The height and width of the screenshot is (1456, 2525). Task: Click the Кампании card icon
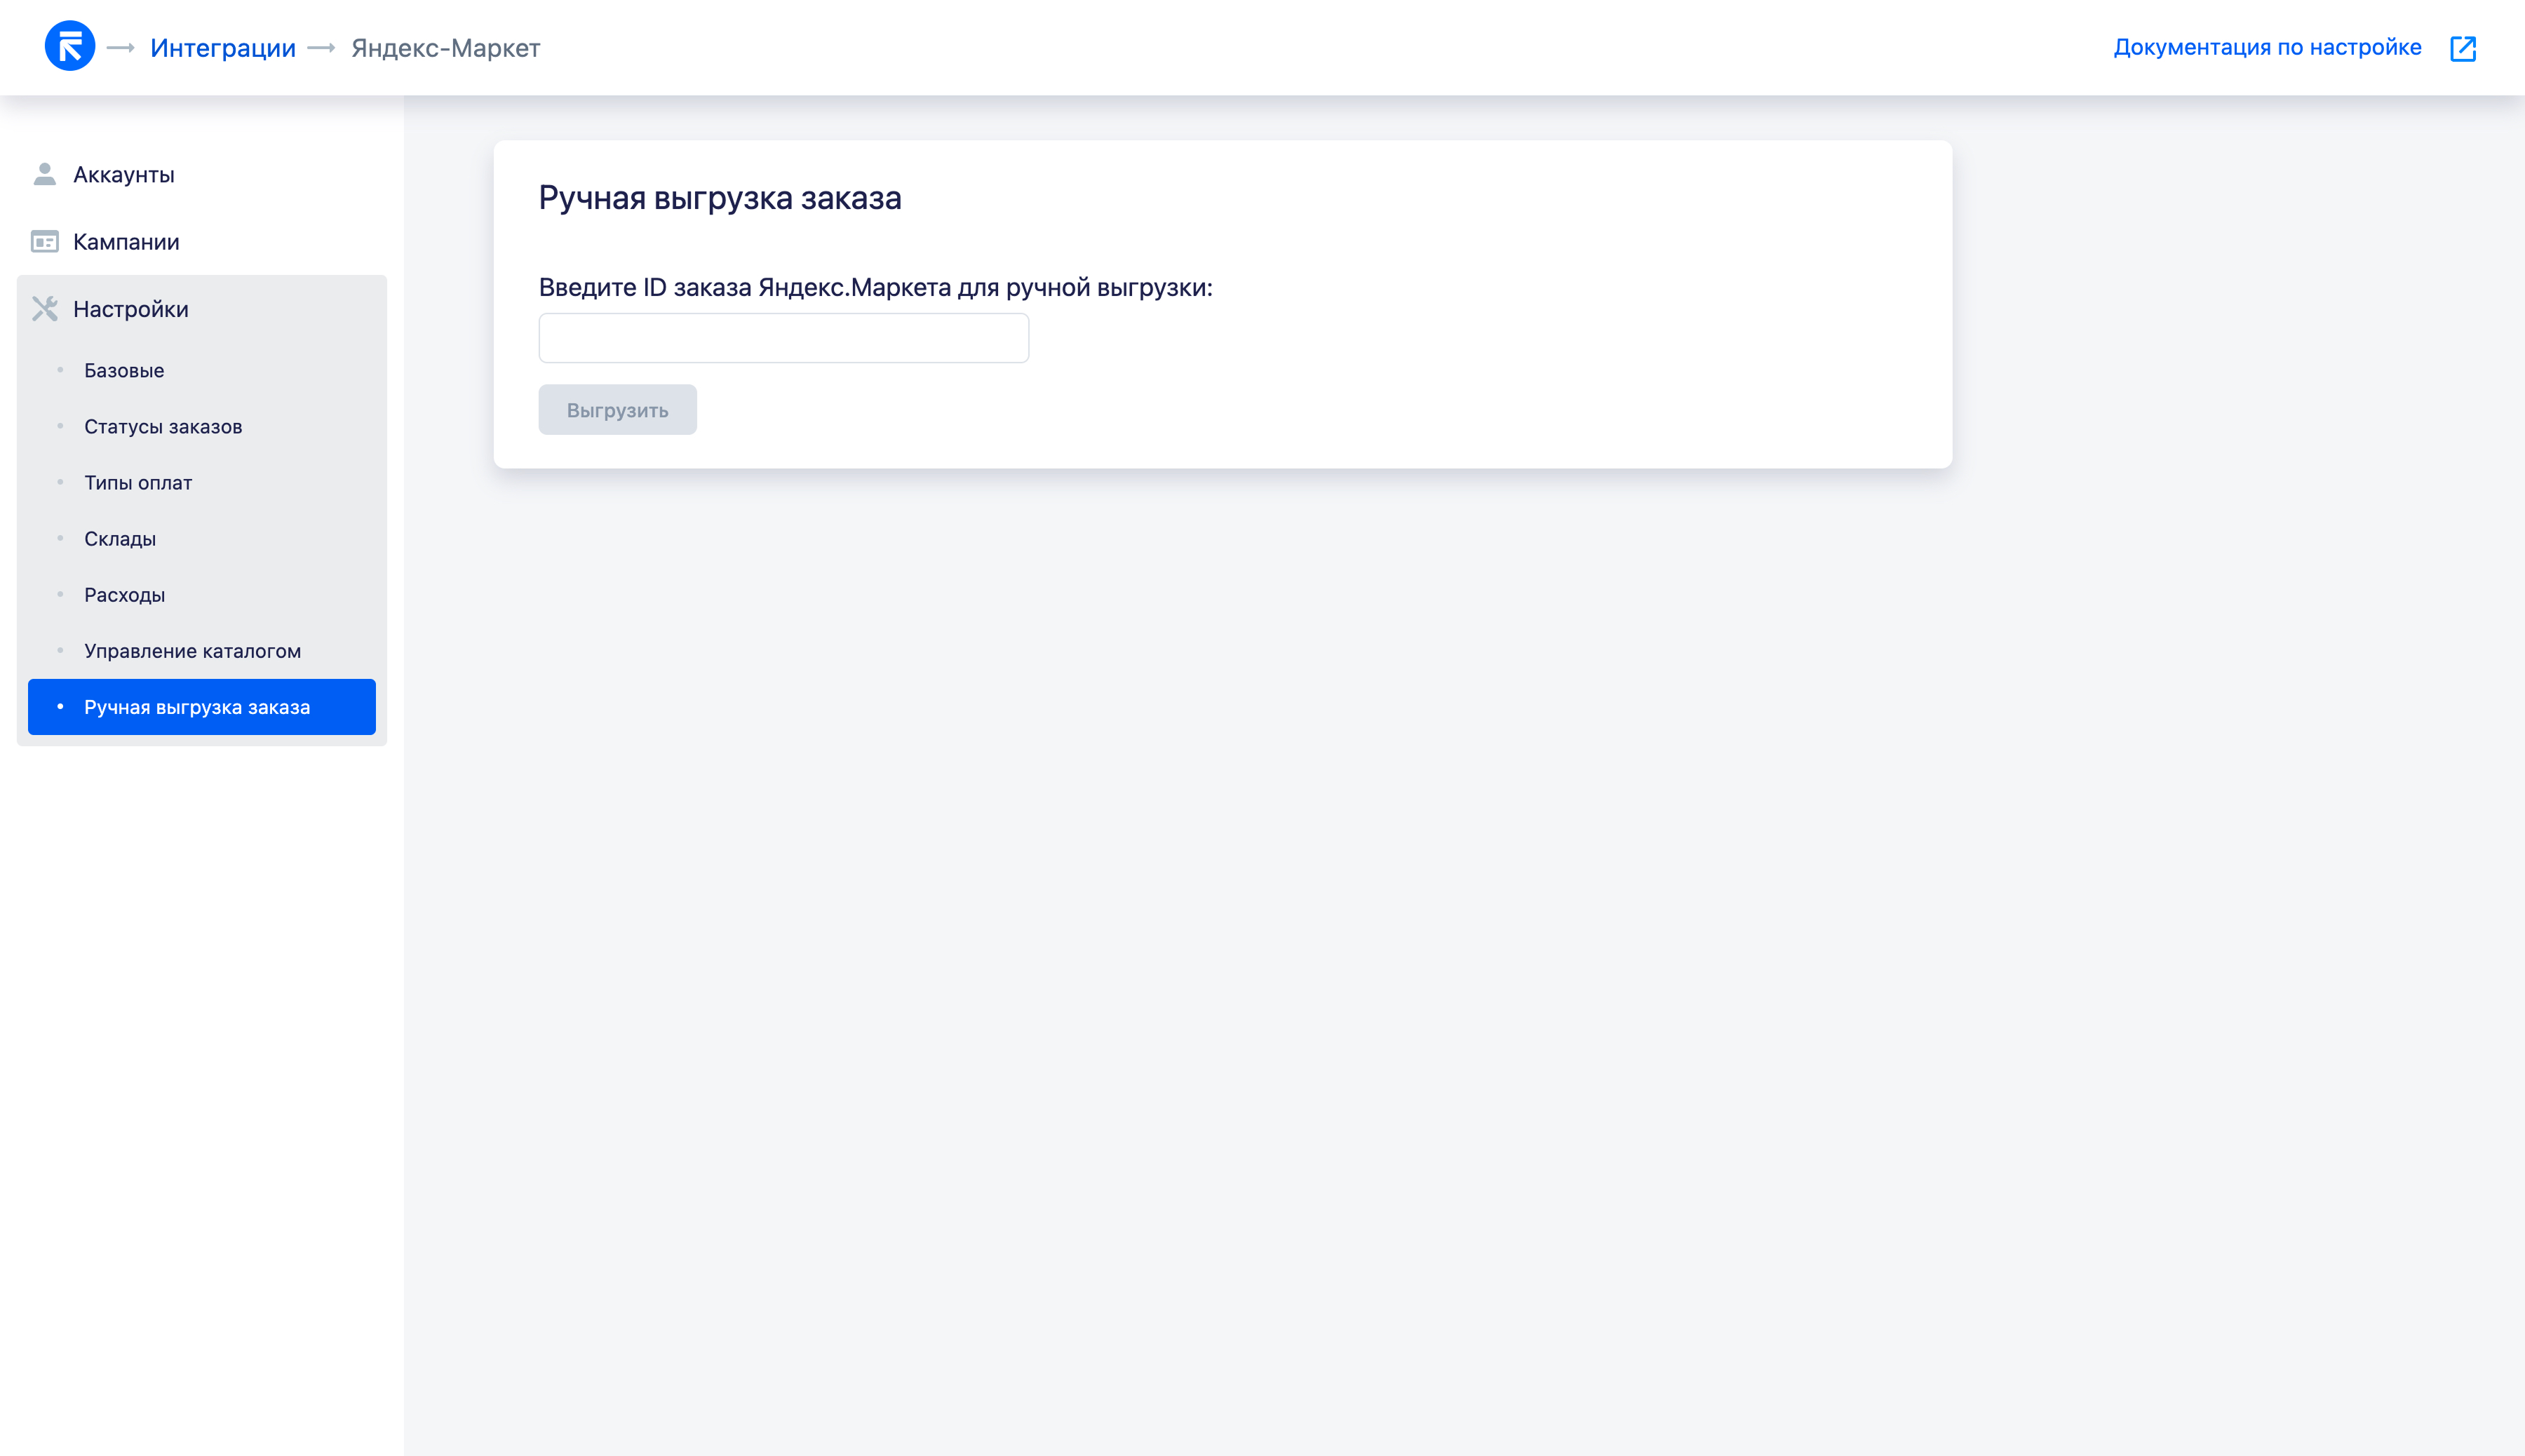pyautogui.click(x=45, y=242)
